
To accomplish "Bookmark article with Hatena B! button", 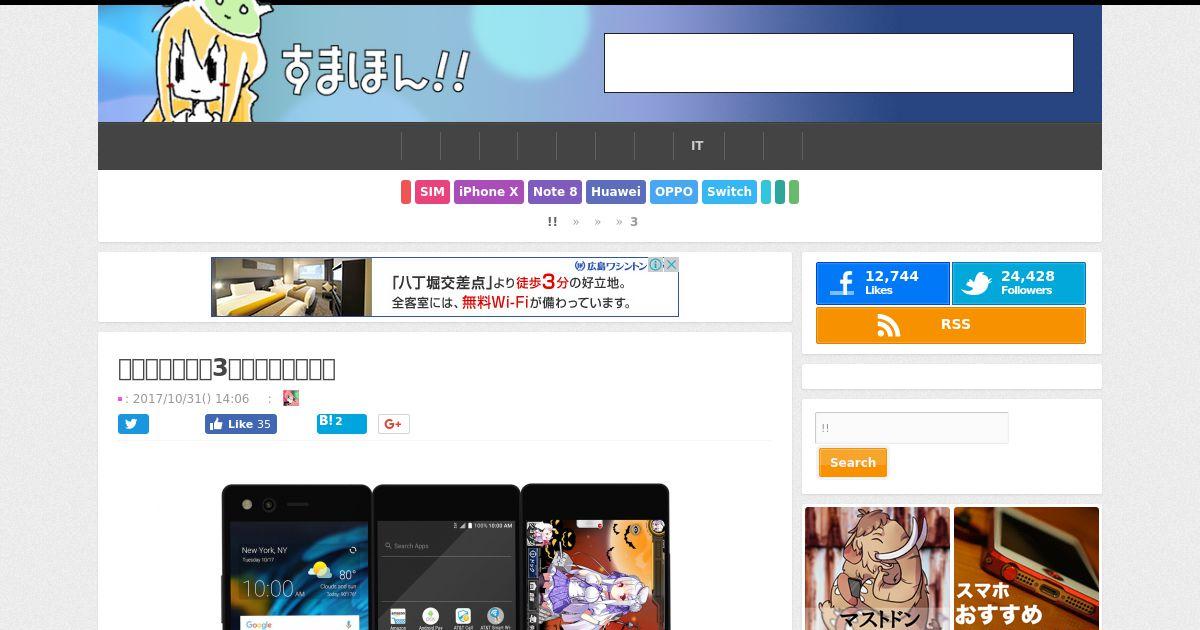I will coord(342,423).
